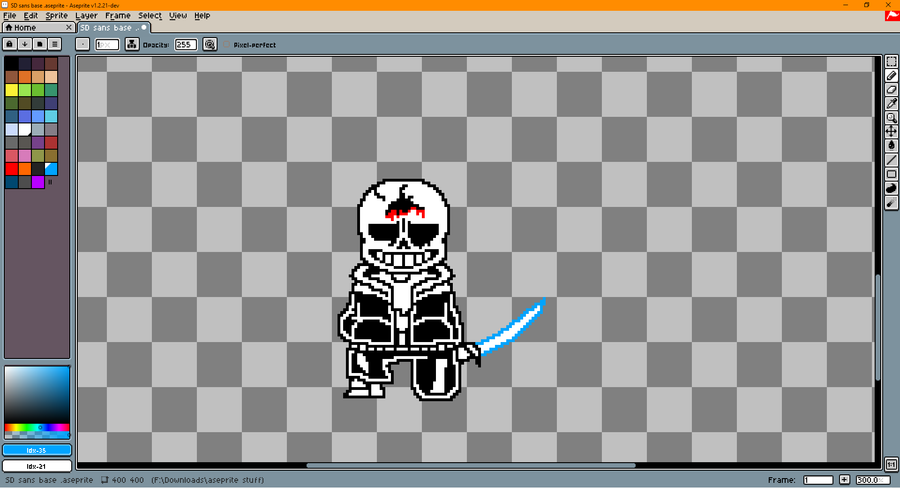Viewport: 900px width, 488px height.
Task: Click the Home tab house icon
Action: coord(9,27)
